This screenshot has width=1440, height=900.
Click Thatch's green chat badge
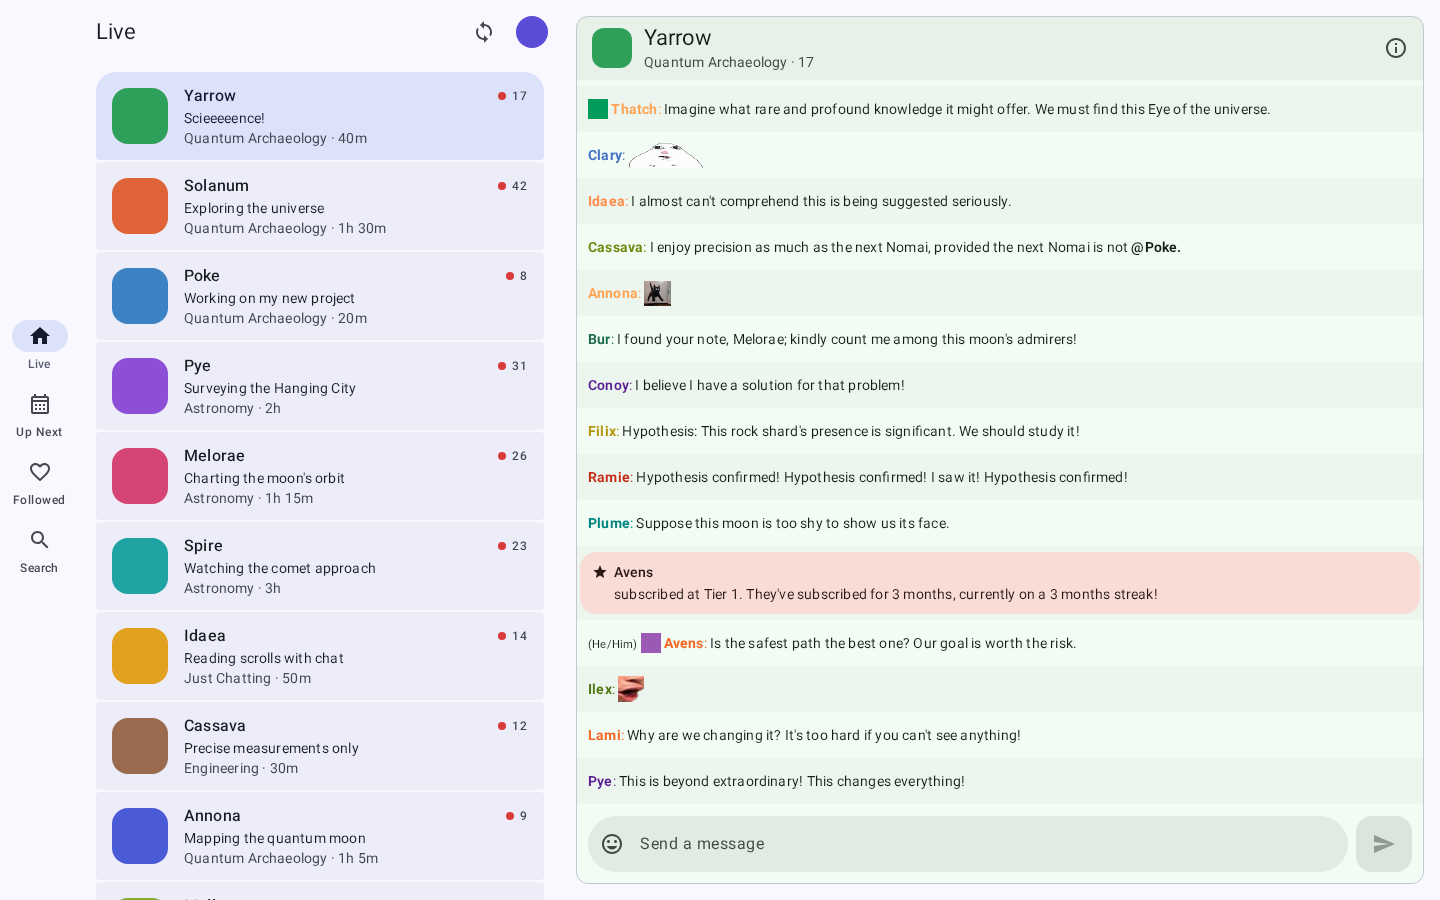coord(598,109)
